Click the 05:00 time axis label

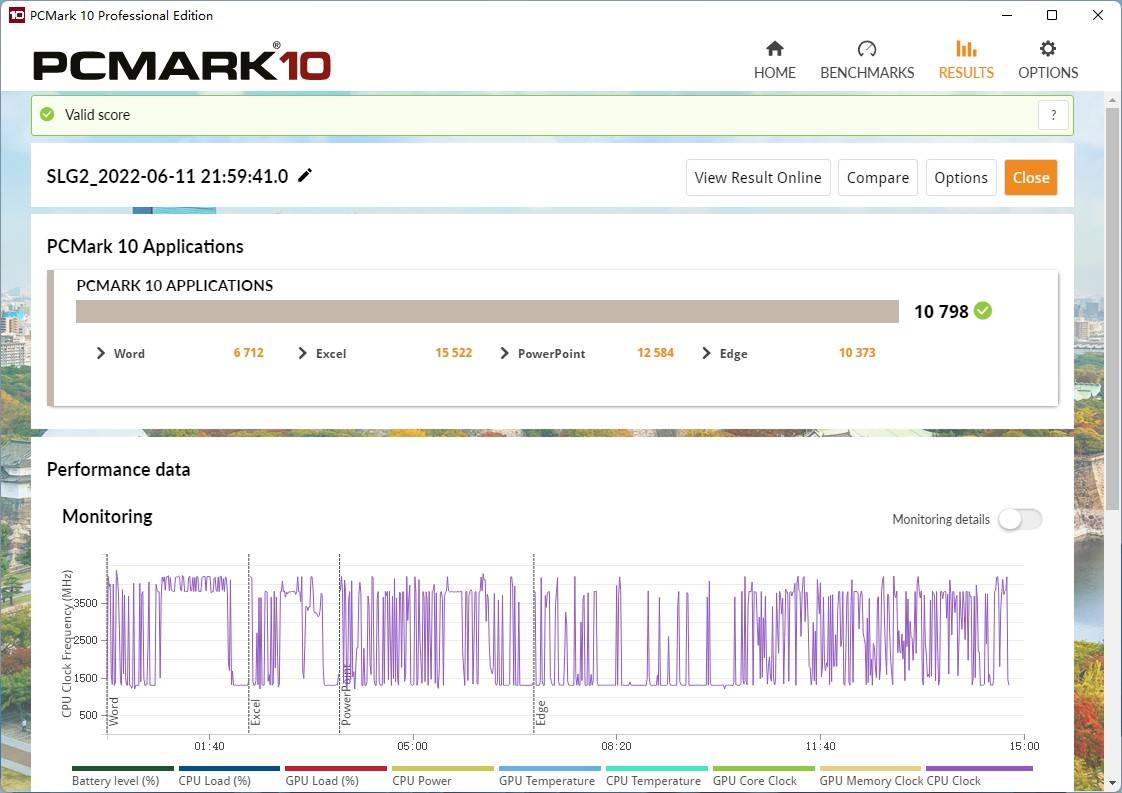[412, 746]
